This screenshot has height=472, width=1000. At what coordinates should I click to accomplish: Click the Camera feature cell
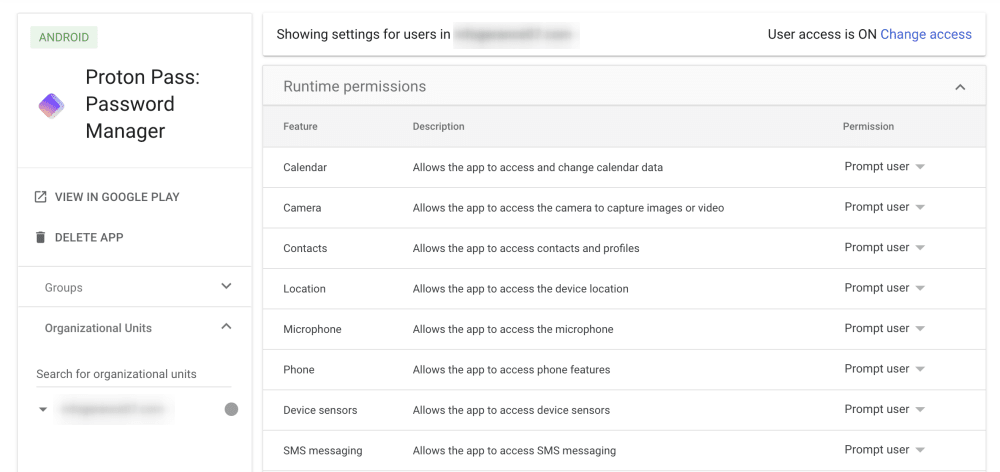(x=302, y=208)
